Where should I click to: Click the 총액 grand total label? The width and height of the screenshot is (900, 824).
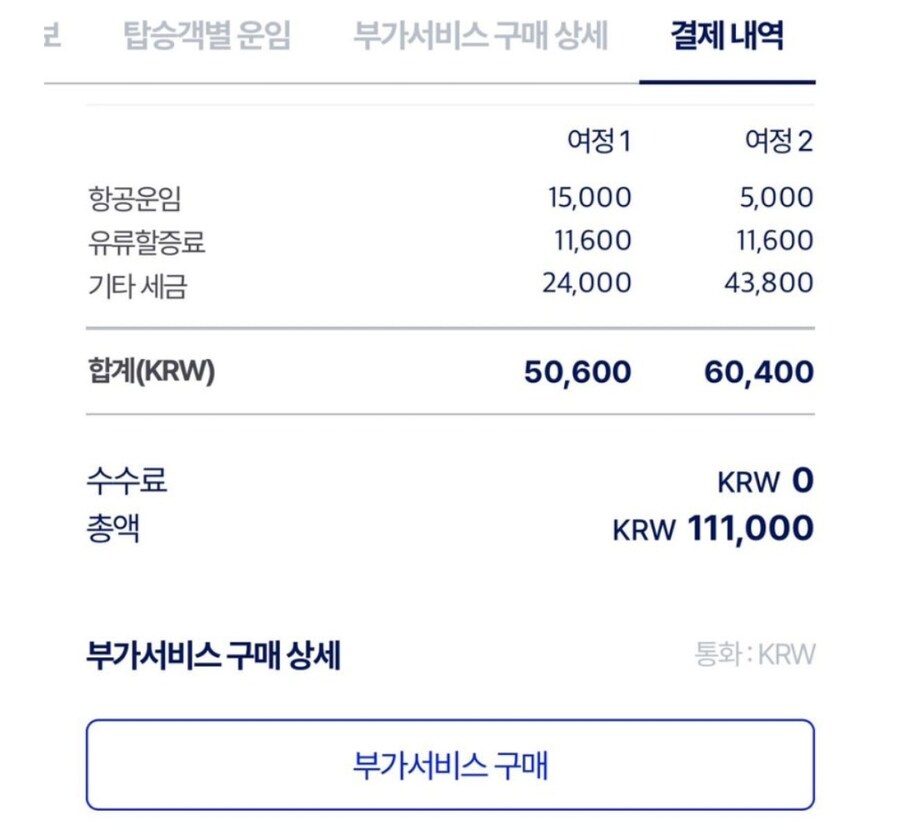[x=112, y=527]
